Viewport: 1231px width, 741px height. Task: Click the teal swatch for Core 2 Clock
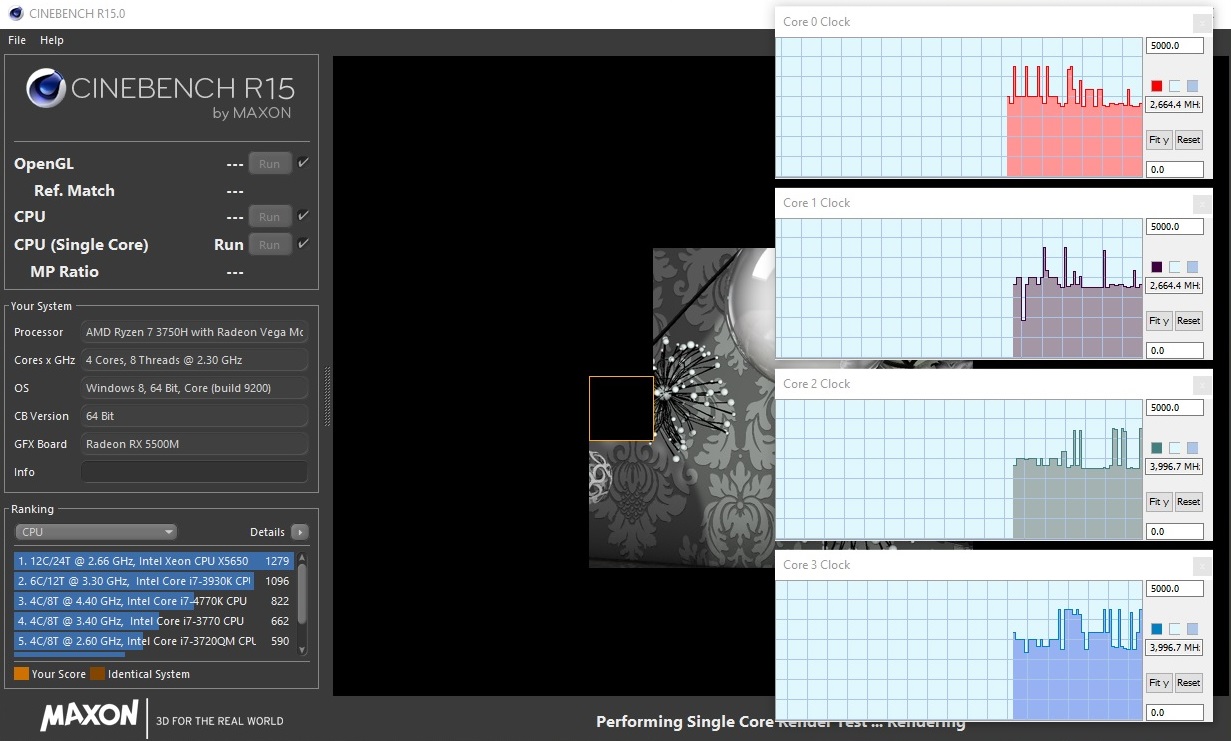[x=1157, y=448]
